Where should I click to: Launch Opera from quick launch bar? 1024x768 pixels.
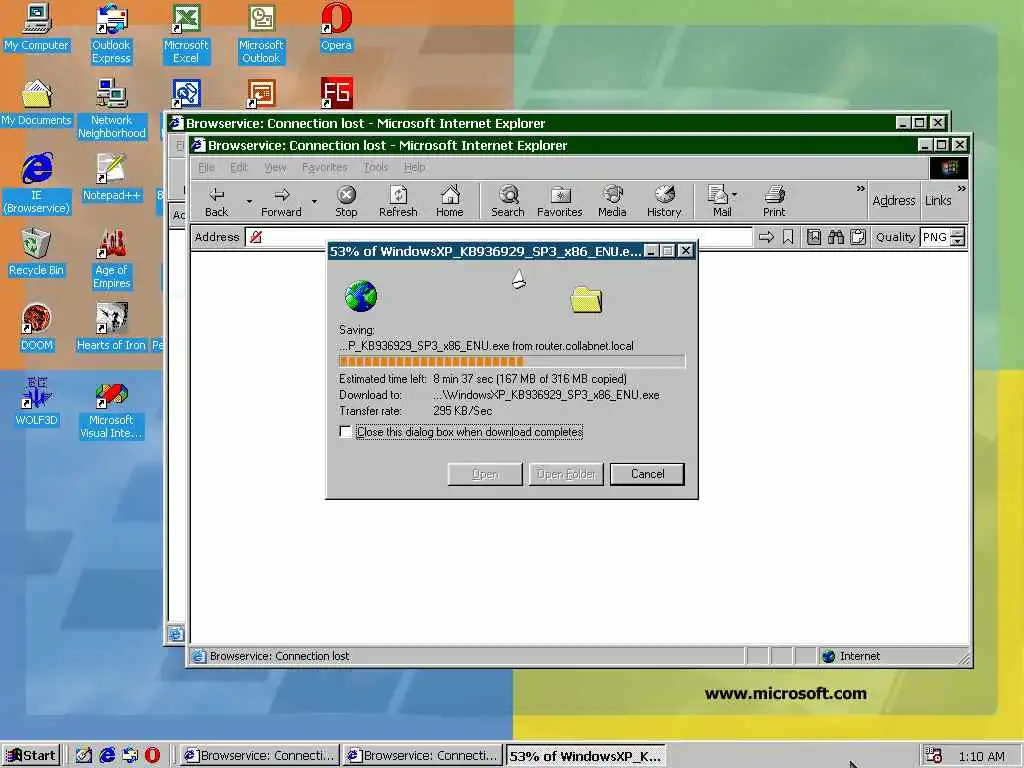click(152, 756)
